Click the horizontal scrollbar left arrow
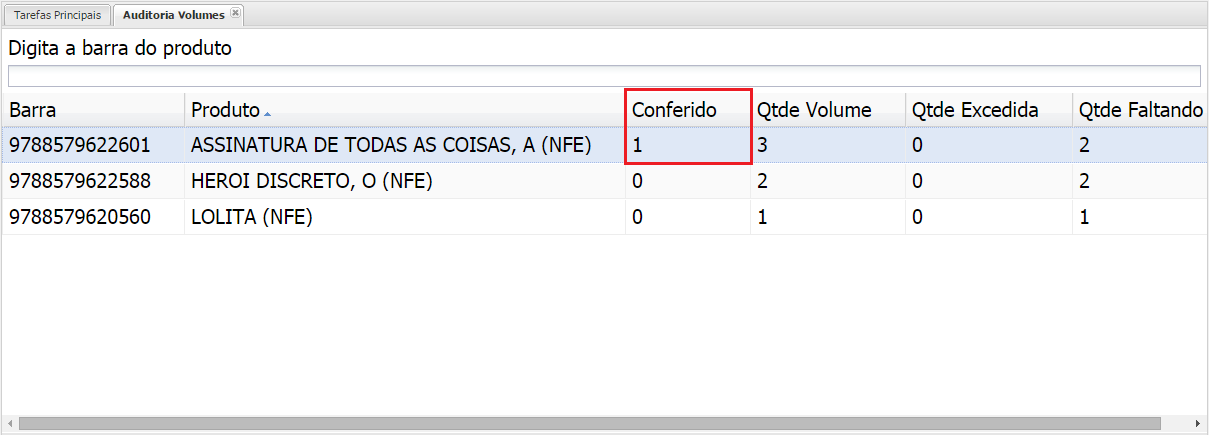1209x435 pixels. (9, 424)
